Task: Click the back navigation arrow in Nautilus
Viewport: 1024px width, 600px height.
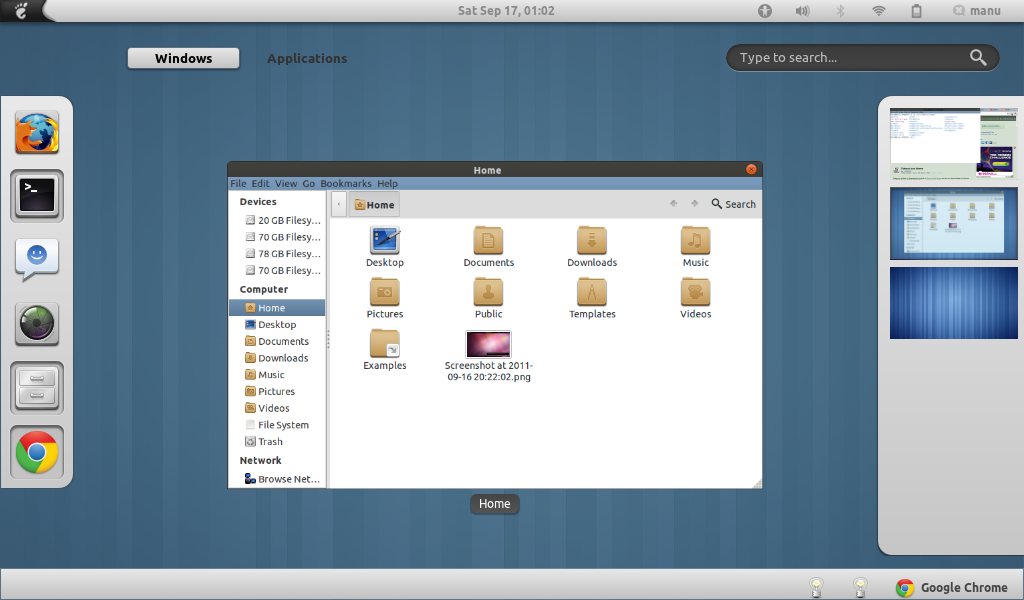Action: tap(673, 204)
